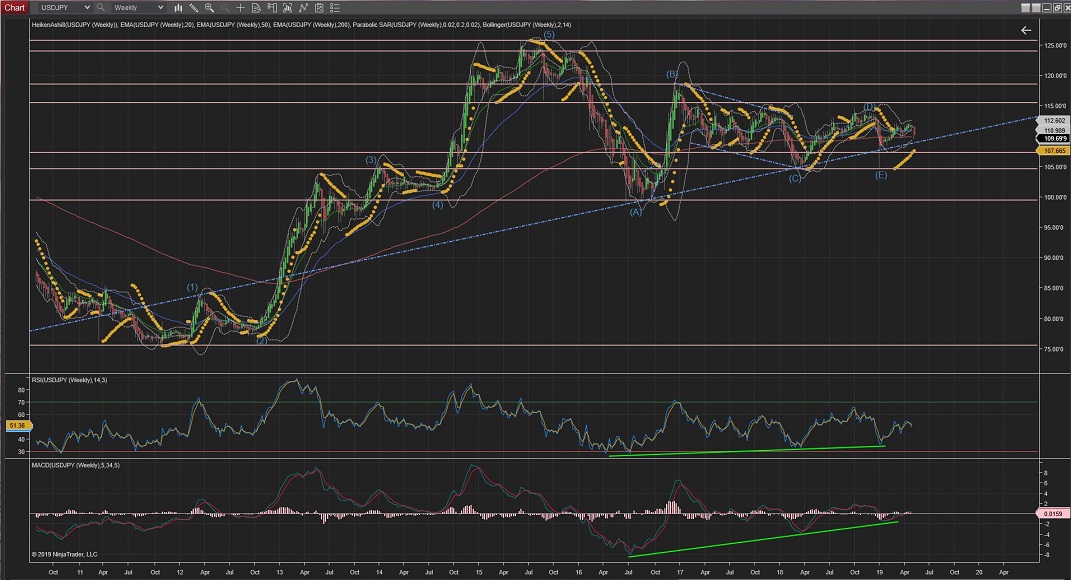This screenshot has height=580, width=1071.
Task: Select the Elliott wave (5) label
Action: [x=549, y=35]
